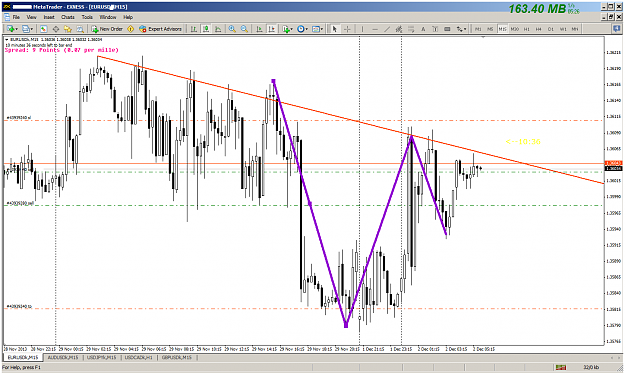Switch timeframe to M30
The height and width of the screenshot is (373, 625).
tap(515, 29)
